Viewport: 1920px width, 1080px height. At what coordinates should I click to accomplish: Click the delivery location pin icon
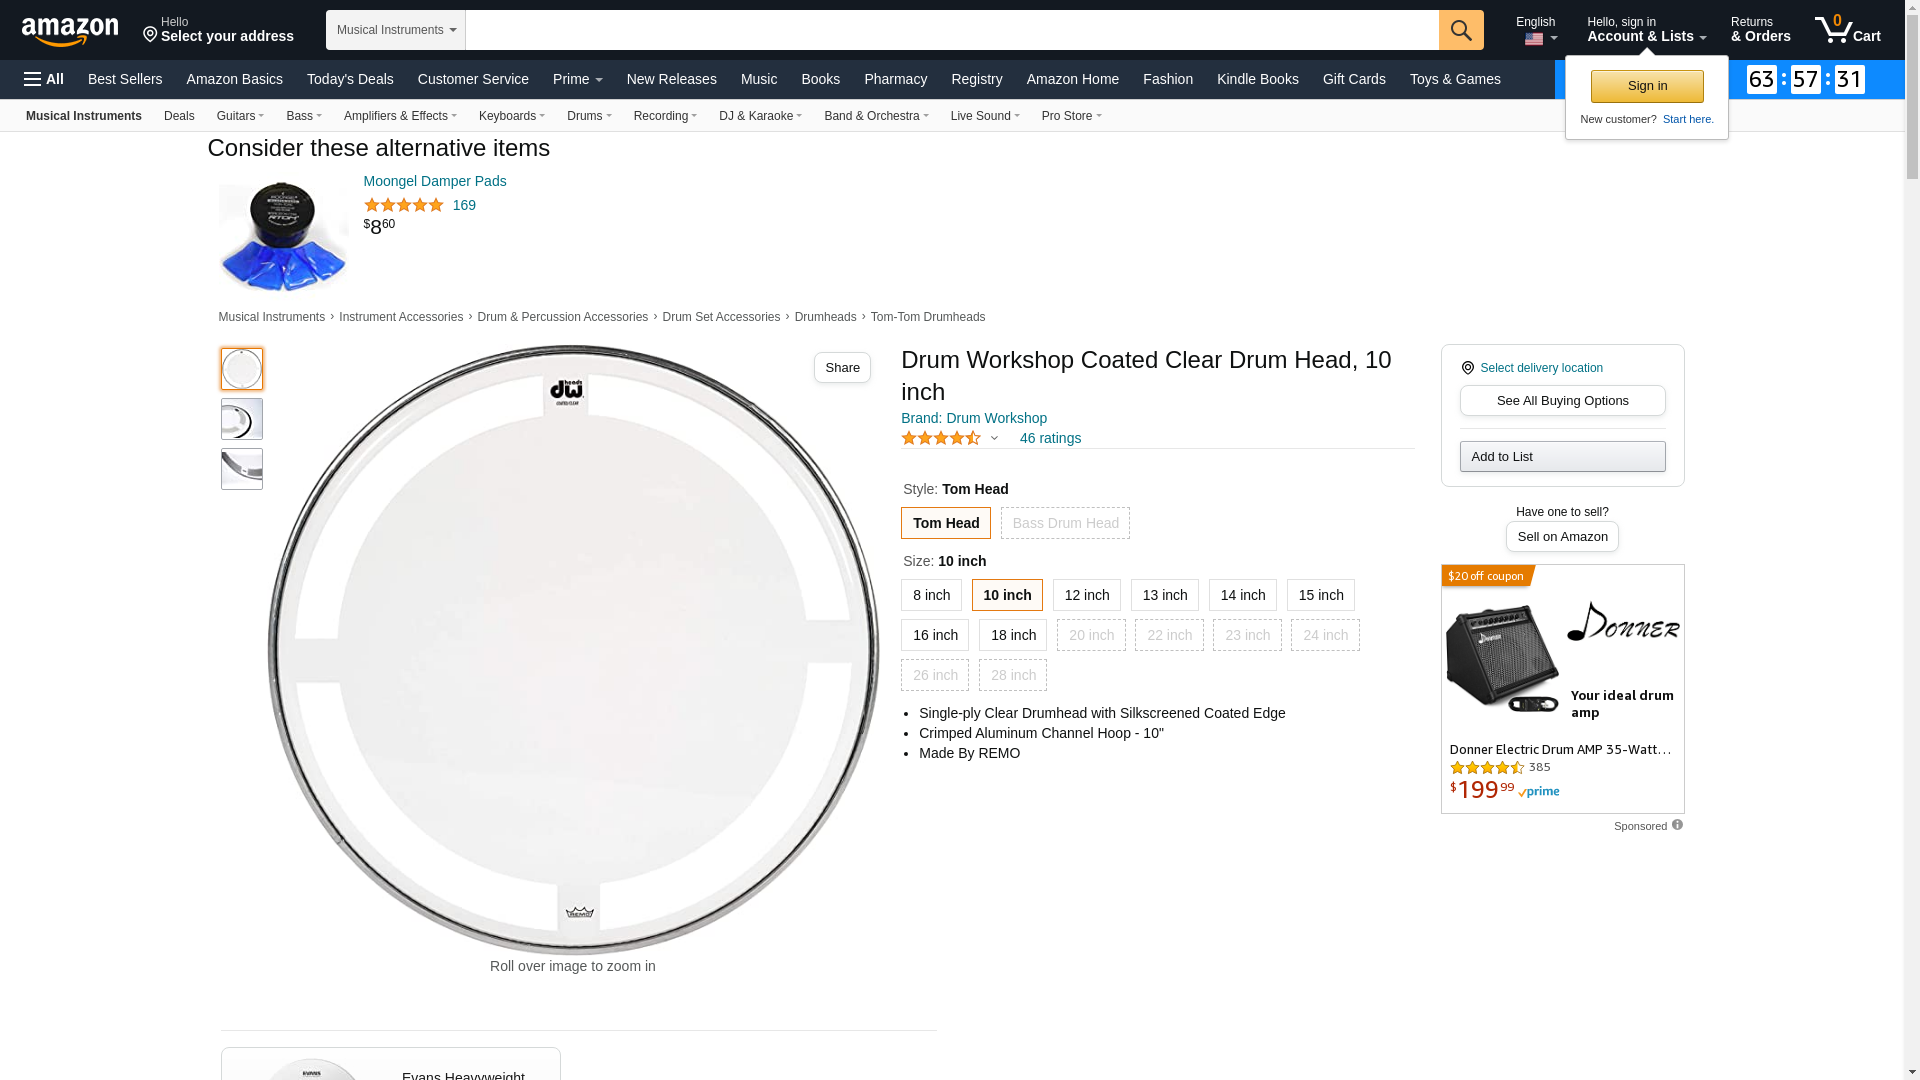pyautogui.click(x=1467, y=368)
